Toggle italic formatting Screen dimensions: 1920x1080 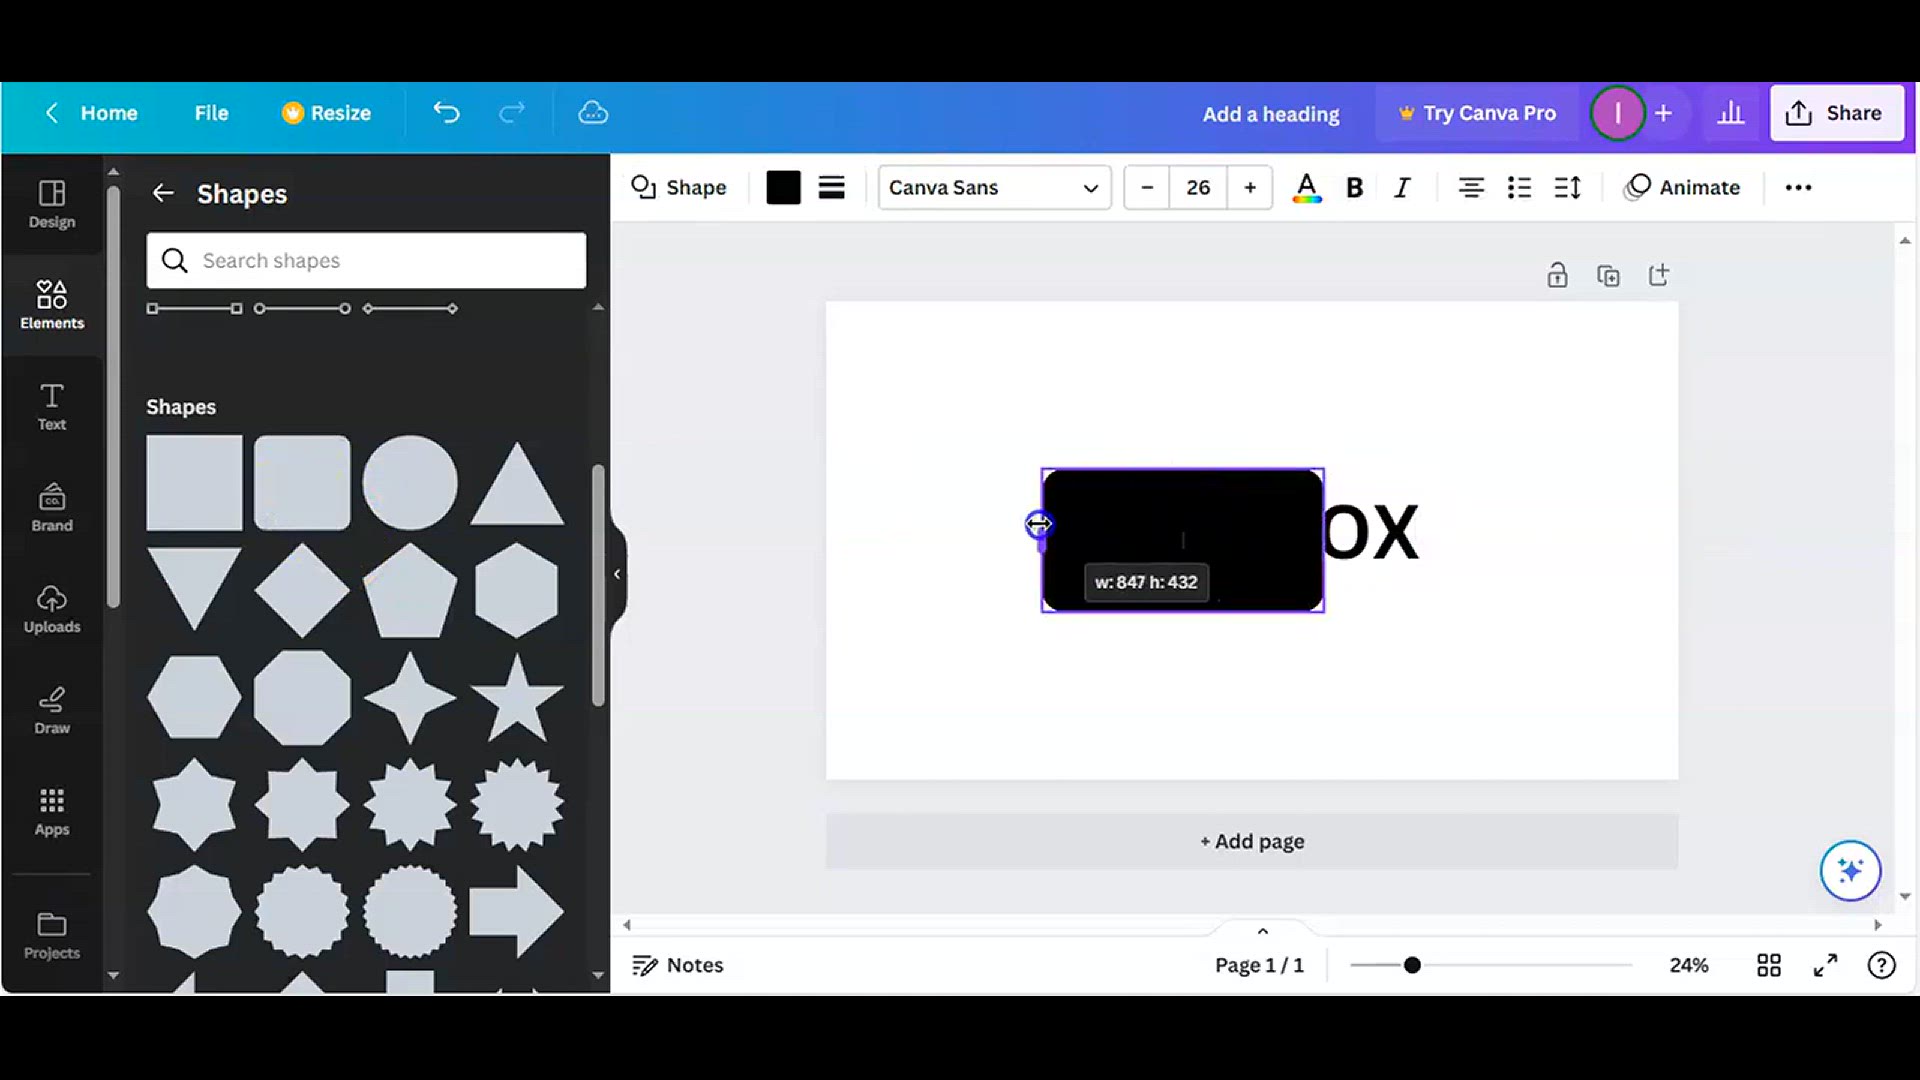(x=1402, y=187)
